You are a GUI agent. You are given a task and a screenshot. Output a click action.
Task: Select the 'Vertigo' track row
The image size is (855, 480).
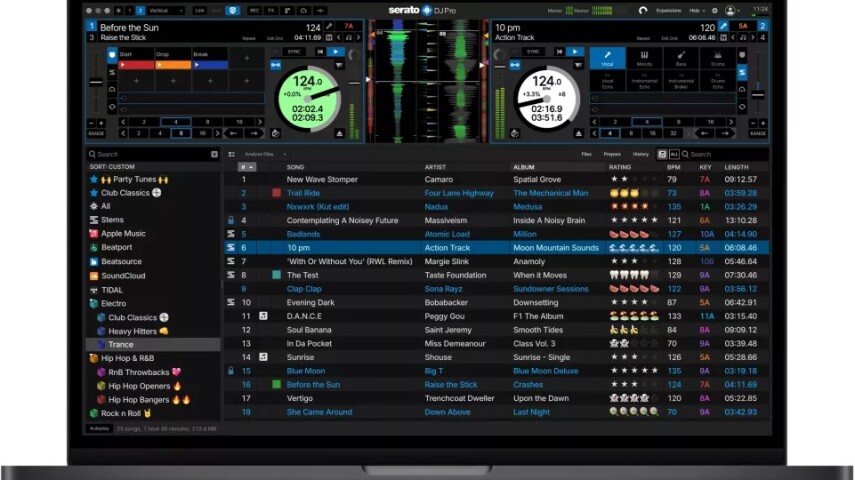tap(496, 398)
